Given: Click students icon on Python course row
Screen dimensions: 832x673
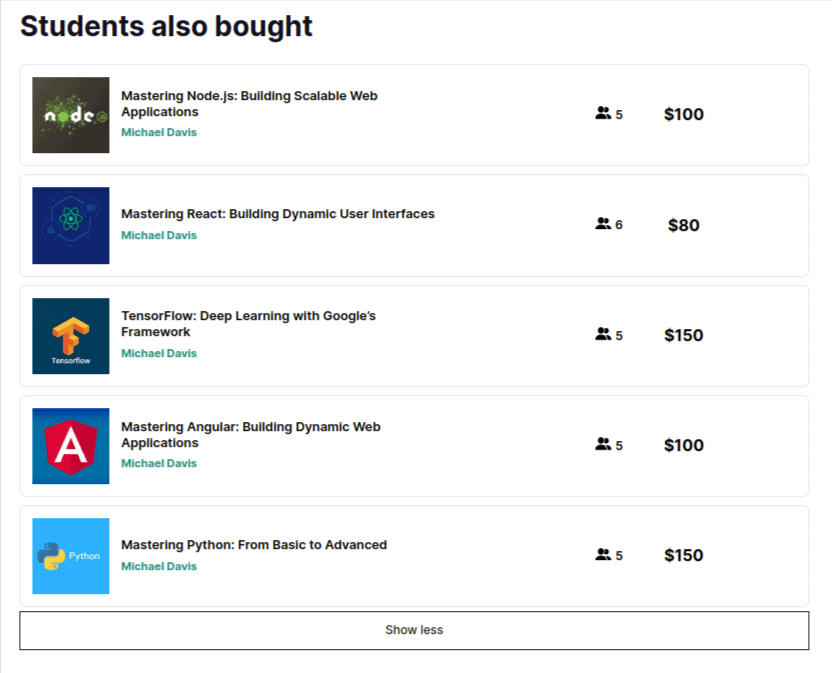Looking at the screenshot, I should (603, 555).
